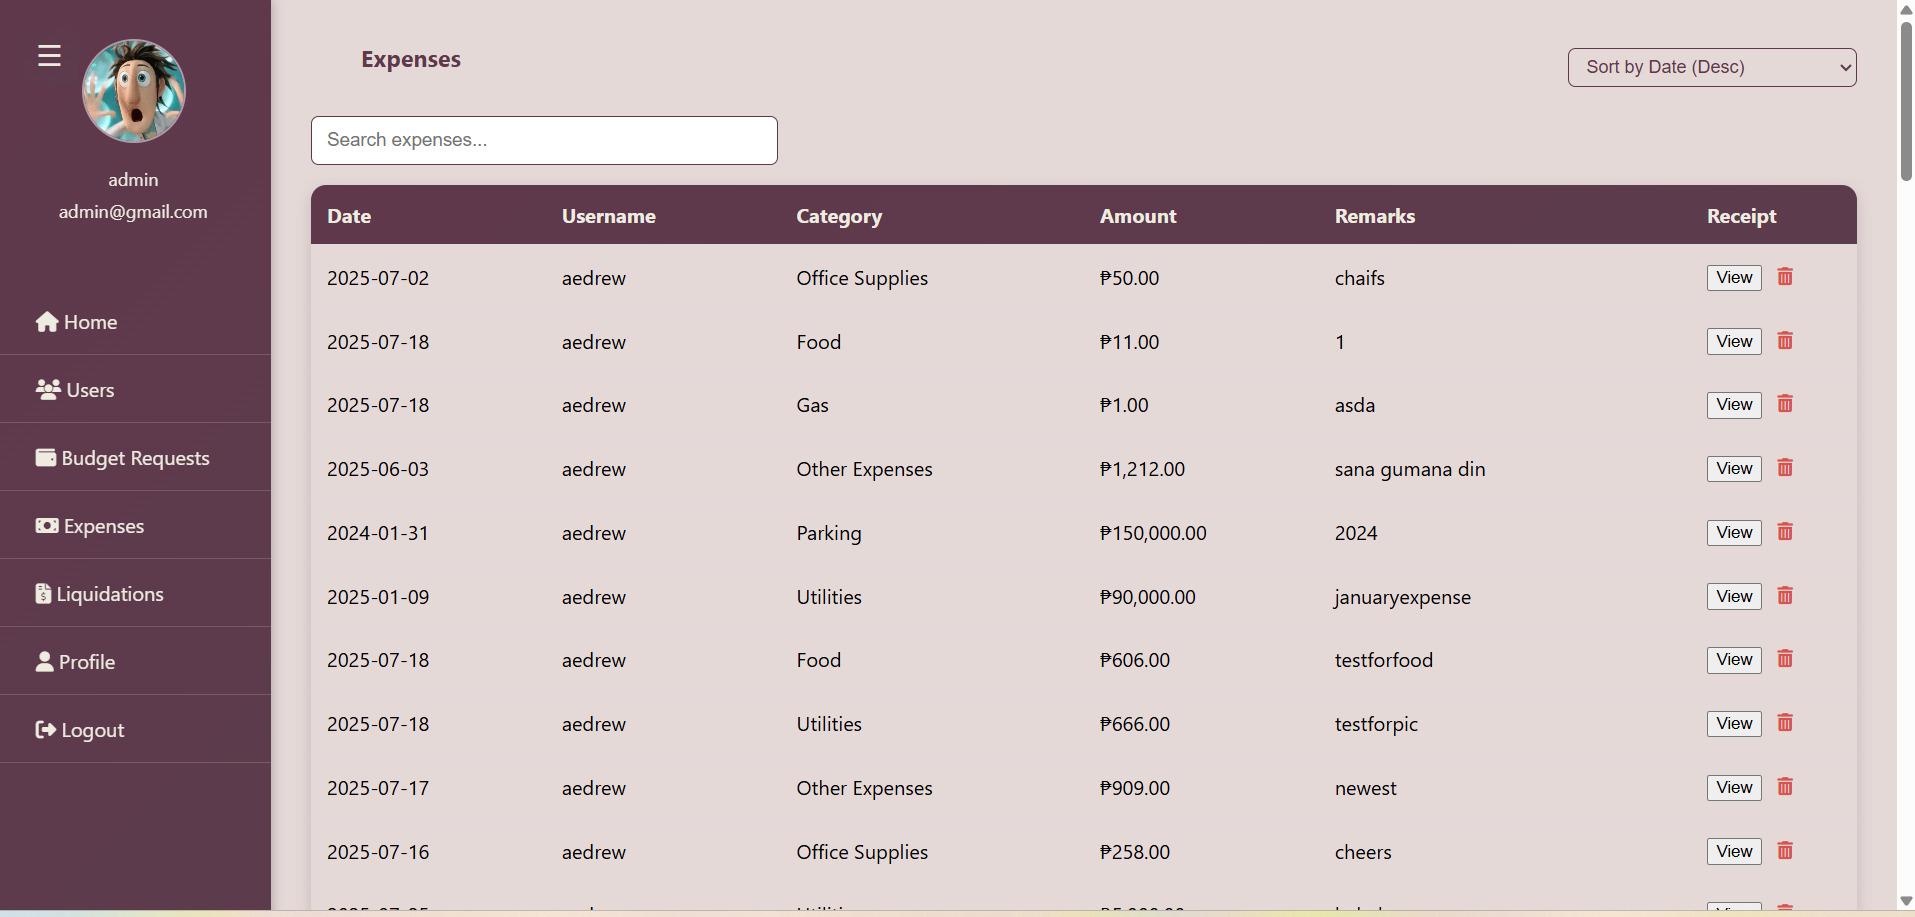1915x917 pixels.
Task: View receipt for testforpic
Action: [1734, 724]
